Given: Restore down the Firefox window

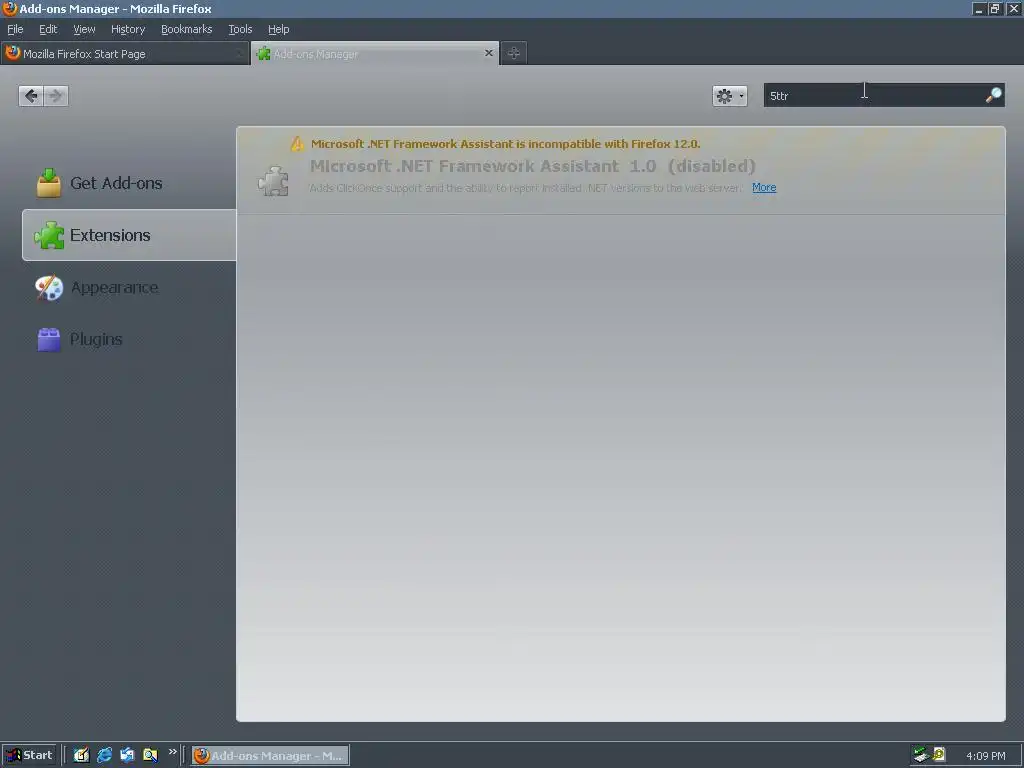Looking at the screenshot, I should point(995,8).
